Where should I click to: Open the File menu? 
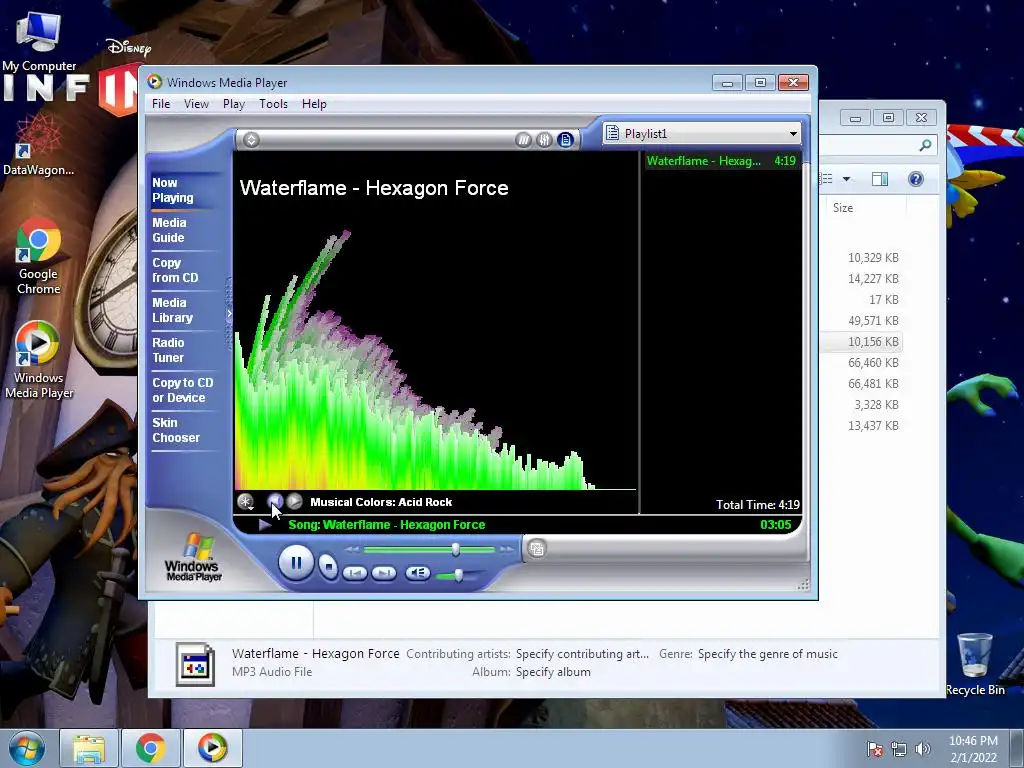pyautogui.click(x=161, y=104)
